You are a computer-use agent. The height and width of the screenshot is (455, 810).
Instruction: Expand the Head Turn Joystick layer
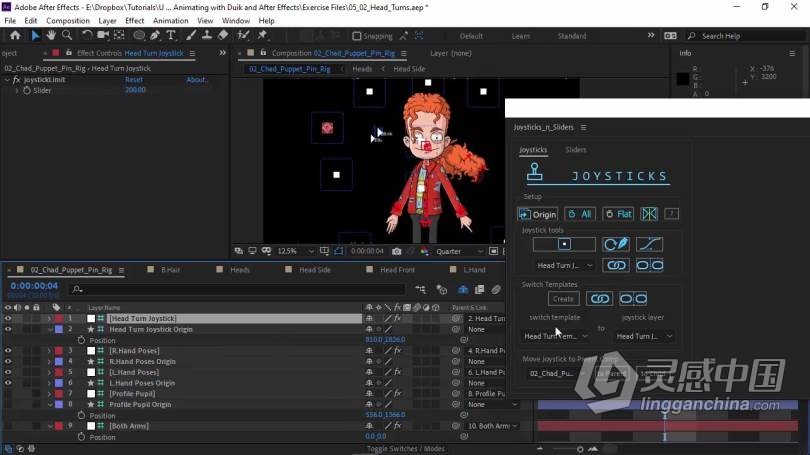pyautogui.click(x=50, y=319)
